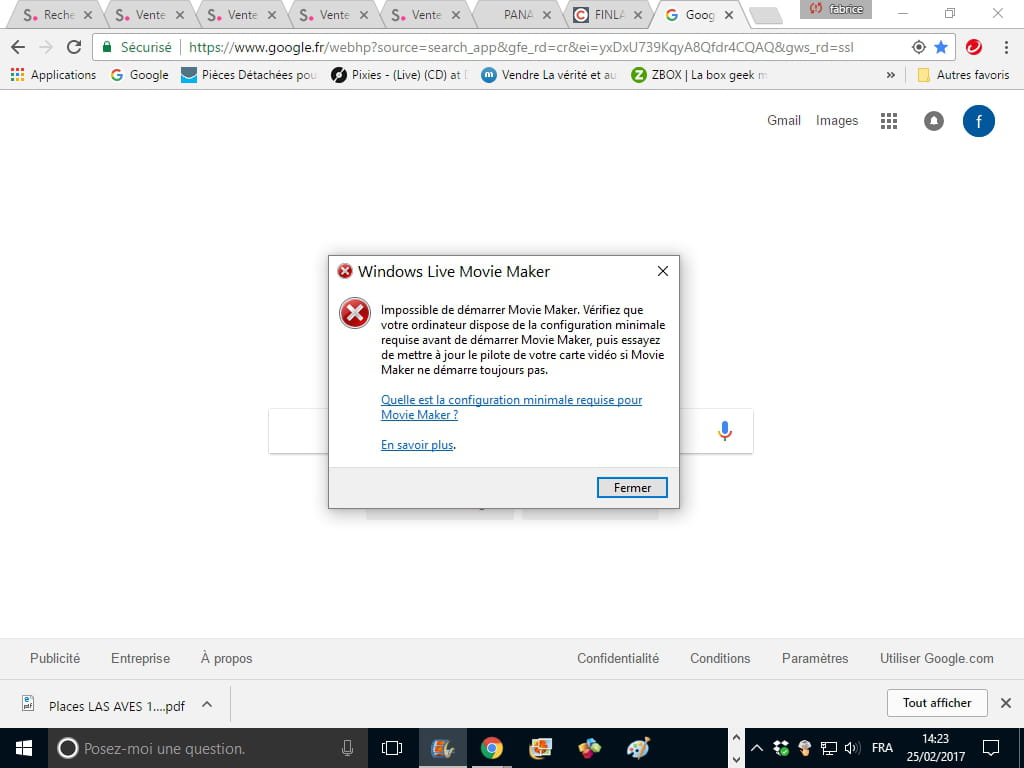1024x768 pixels.
Task: Close the PANA tab
Action: click(x=547, y=14)
